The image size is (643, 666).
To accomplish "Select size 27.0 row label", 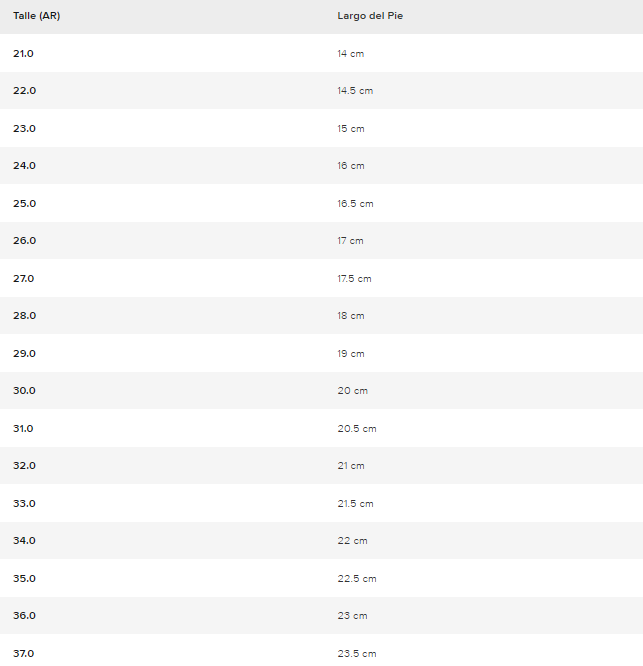I will [24, 278].
